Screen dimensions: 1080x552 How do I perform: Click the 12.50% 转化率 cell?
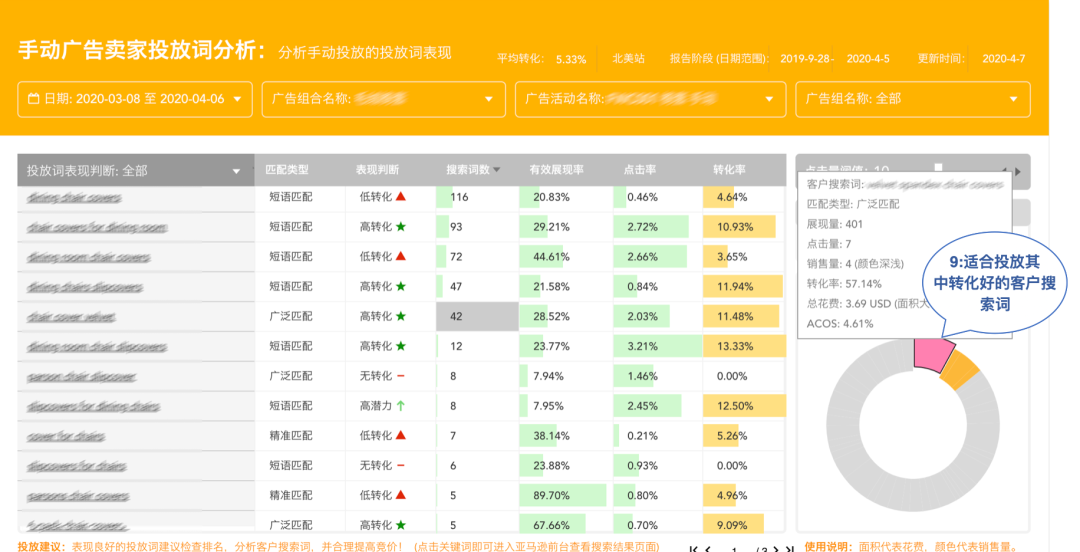point(744,406)
